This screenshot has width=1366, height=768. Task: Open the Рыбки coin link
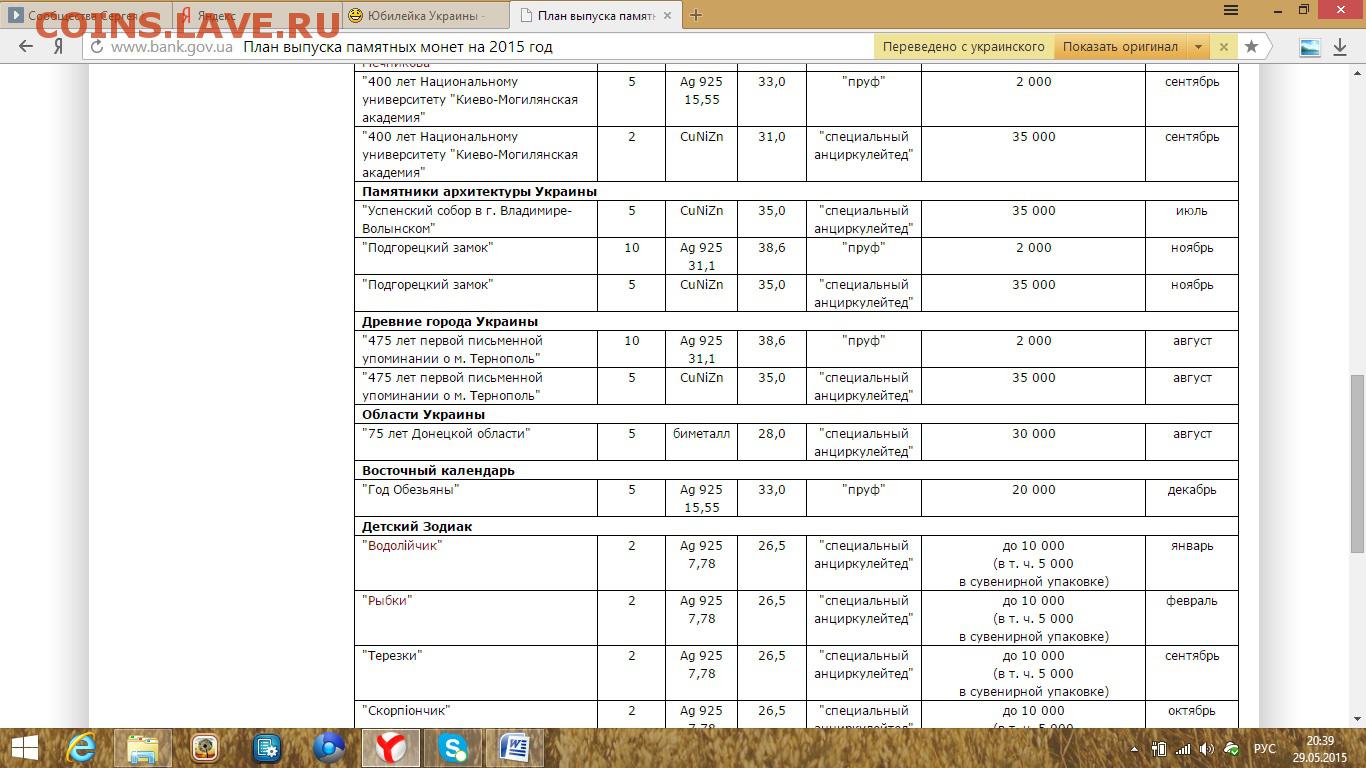click(387, 601)
